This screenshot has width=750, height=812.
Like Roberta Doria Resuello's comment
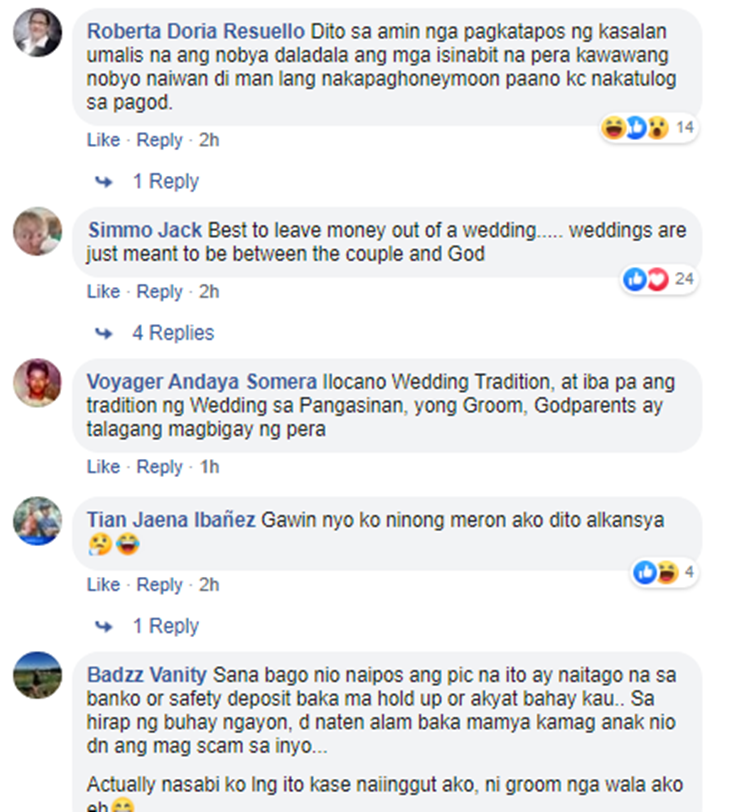tap(103, 140)
